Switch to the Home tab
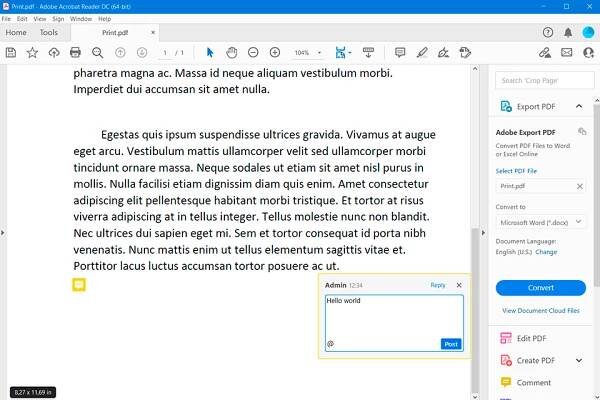 click(x=16, y=33)
